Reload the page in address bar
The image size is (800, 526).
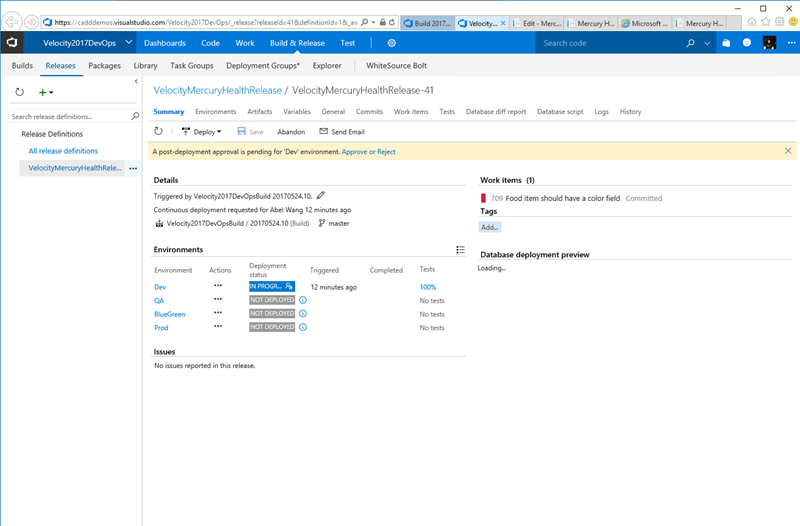point(392,22)
